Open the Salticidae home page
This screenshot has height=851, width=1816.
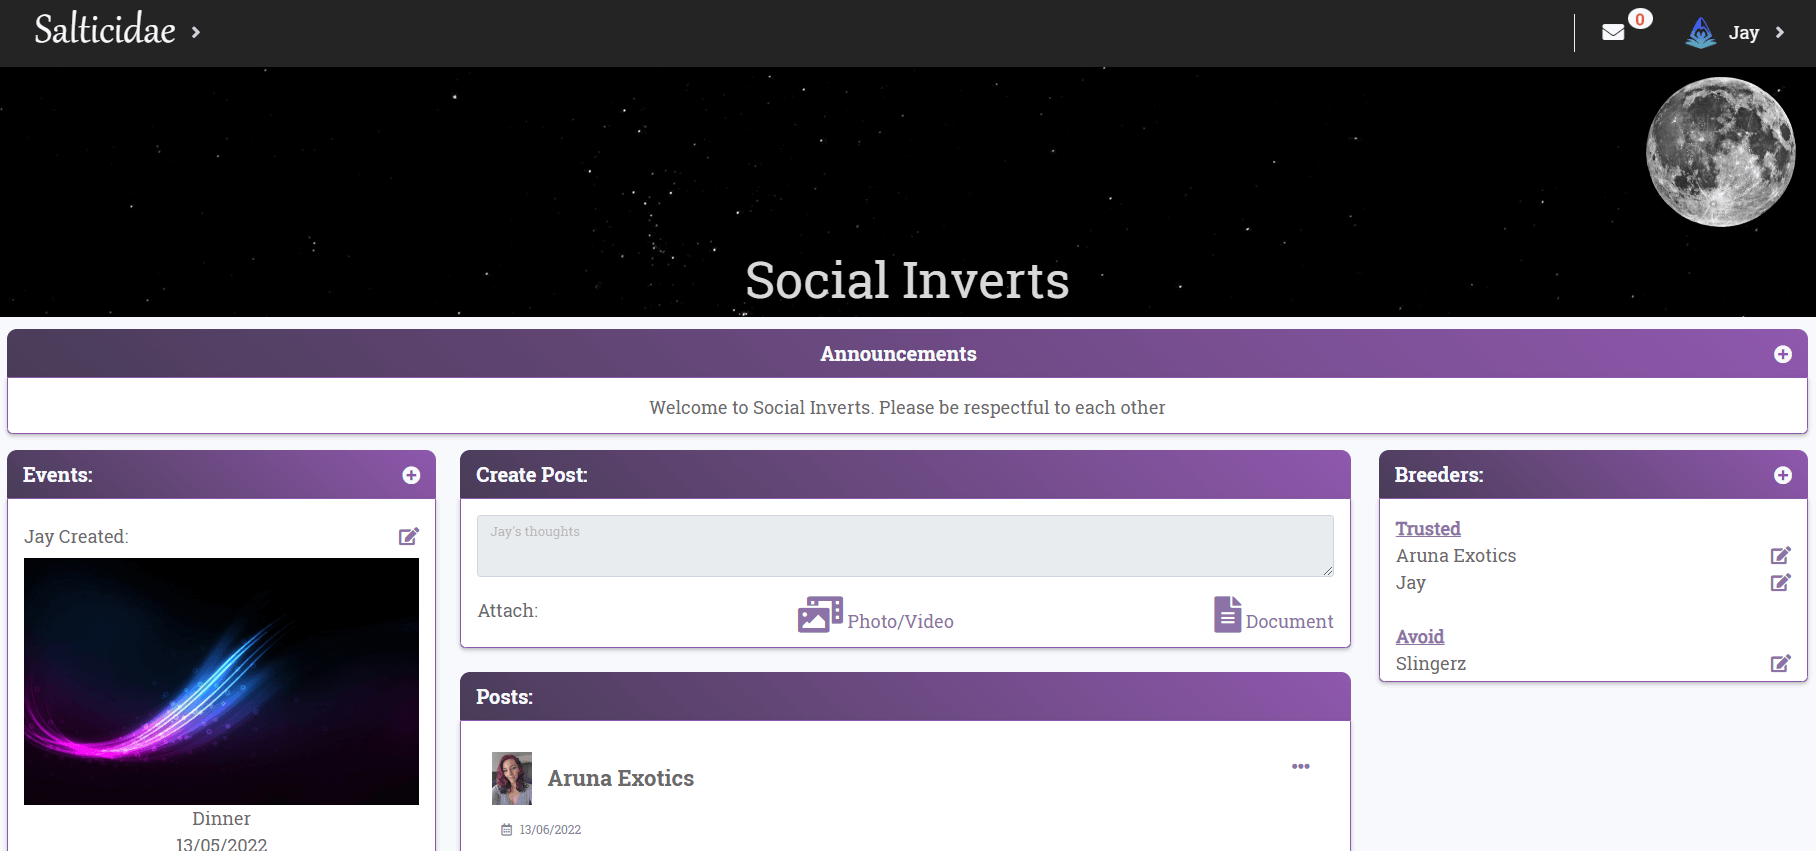click(x=103, y=29)
